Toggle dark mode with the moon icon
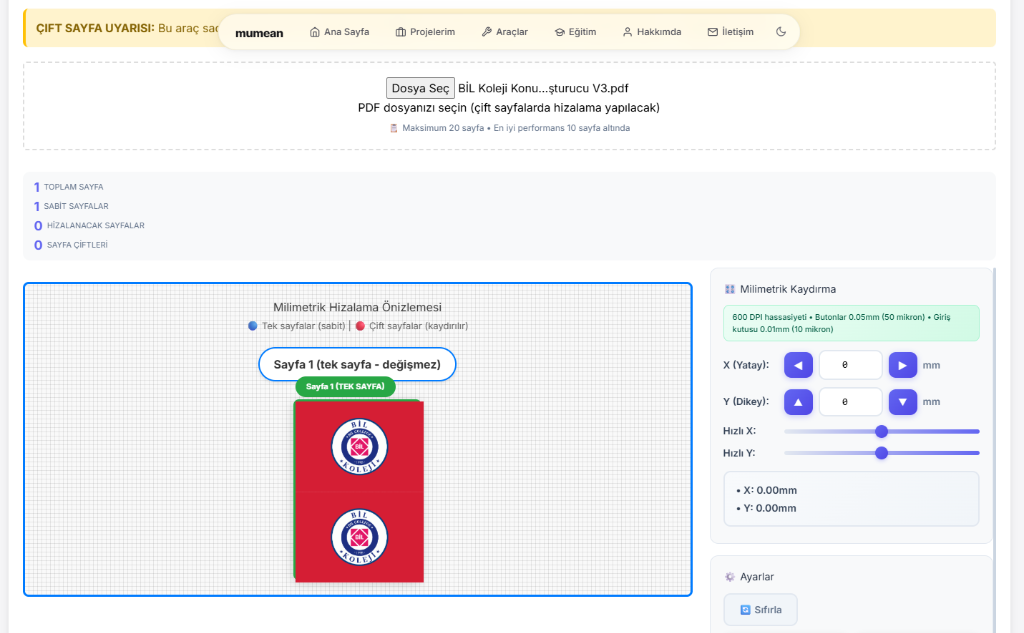Screen dimensions: 1024x633 coord(781,32)
